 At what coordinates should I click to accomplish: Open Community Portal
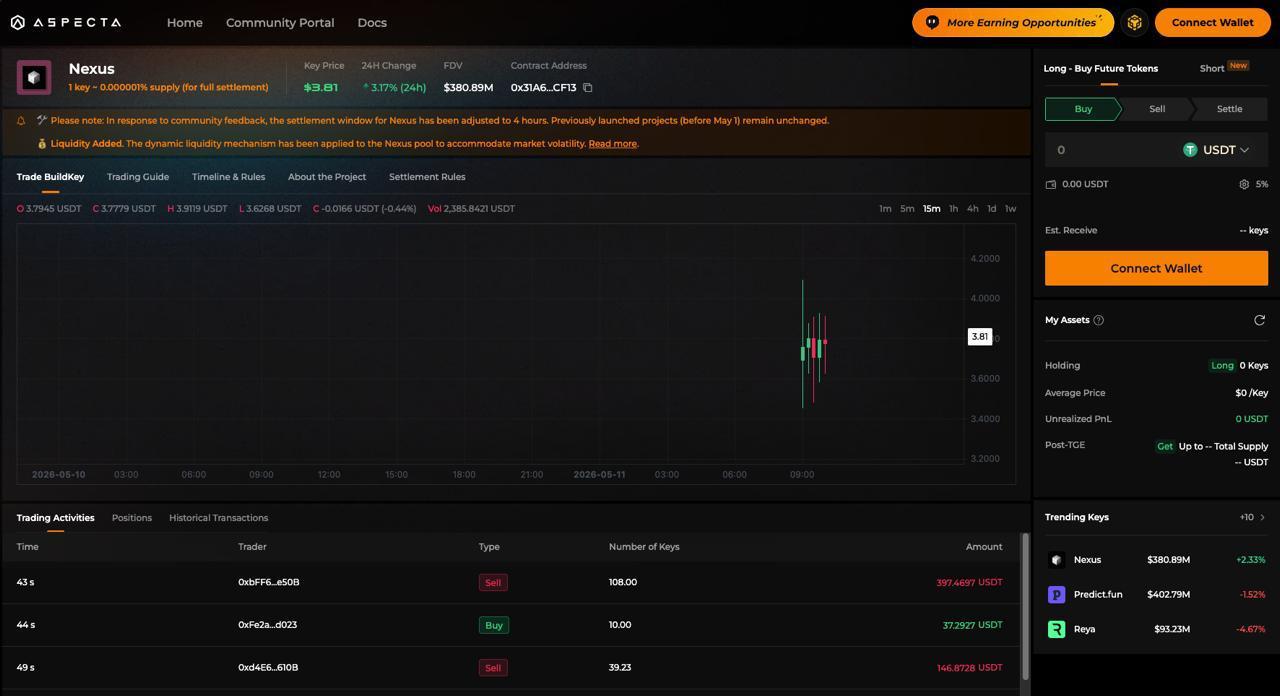point(280,22)
